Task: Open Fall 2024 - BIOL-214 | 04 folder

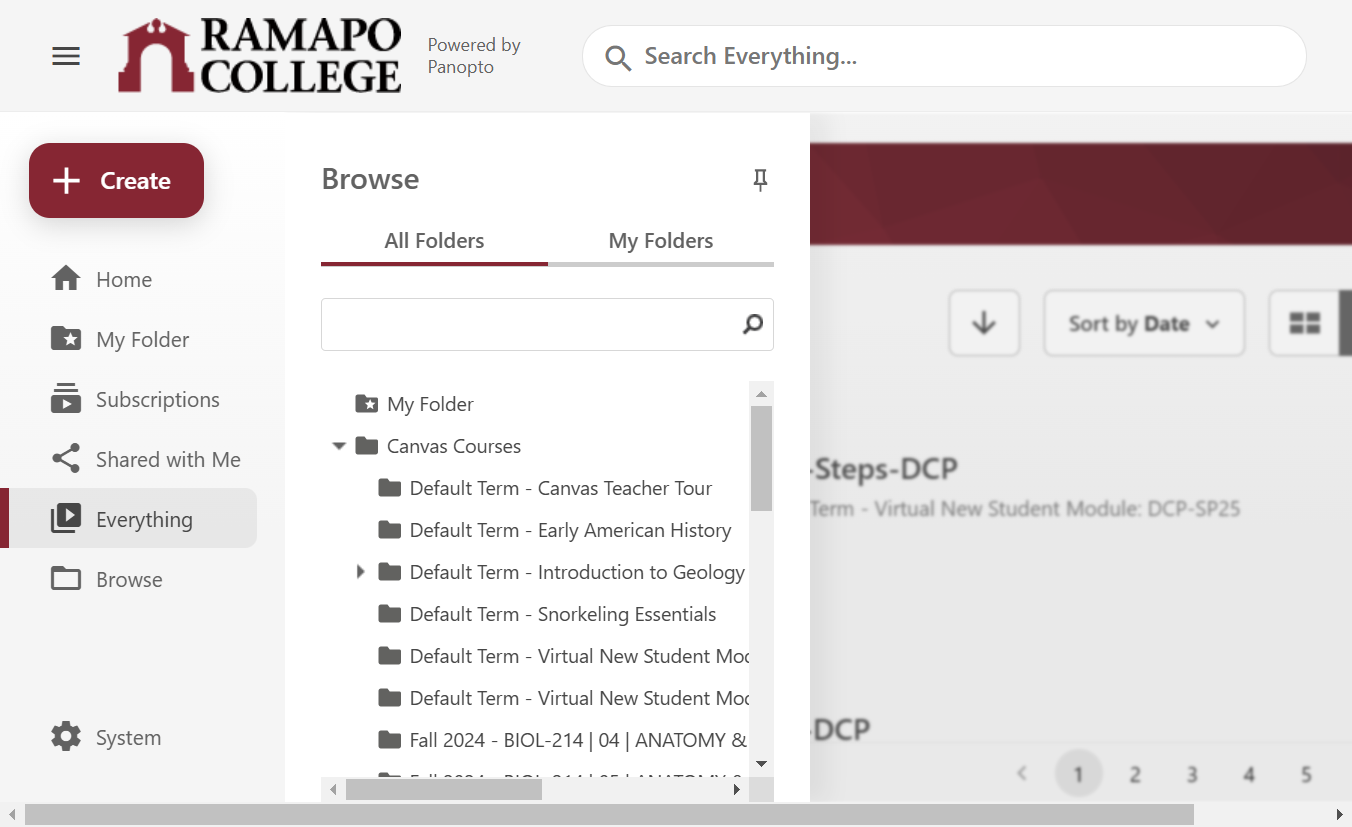Action: [578, 740]
